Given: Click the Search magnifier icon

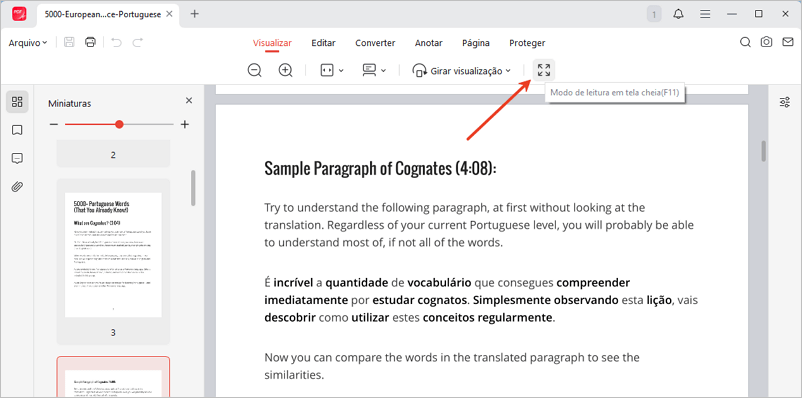Looking at the screenshot, I should tap(745, 42).
